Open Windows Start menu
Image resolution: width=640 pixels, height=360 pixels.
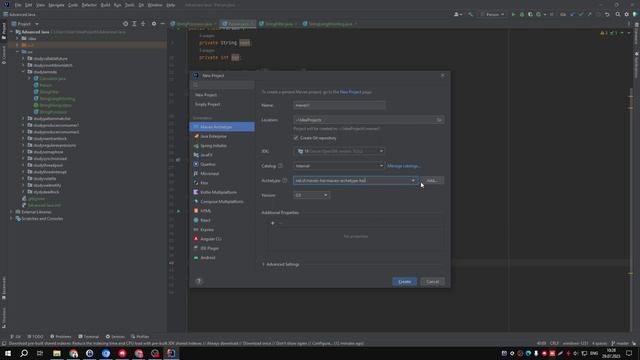click(x=8, y=353)
